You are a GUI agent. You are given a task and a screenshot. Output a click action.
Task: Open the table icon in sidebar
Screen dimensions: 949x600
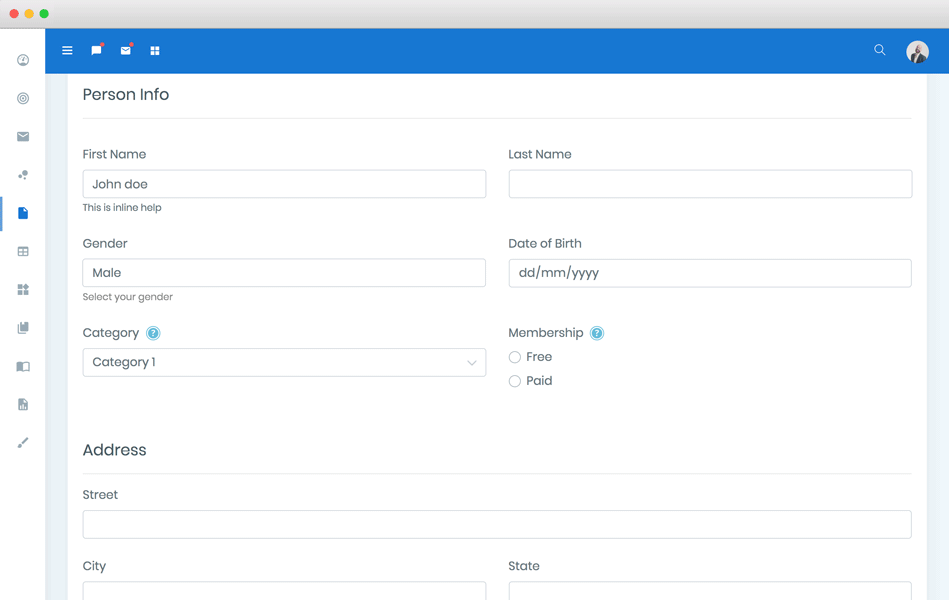(23, 251)
